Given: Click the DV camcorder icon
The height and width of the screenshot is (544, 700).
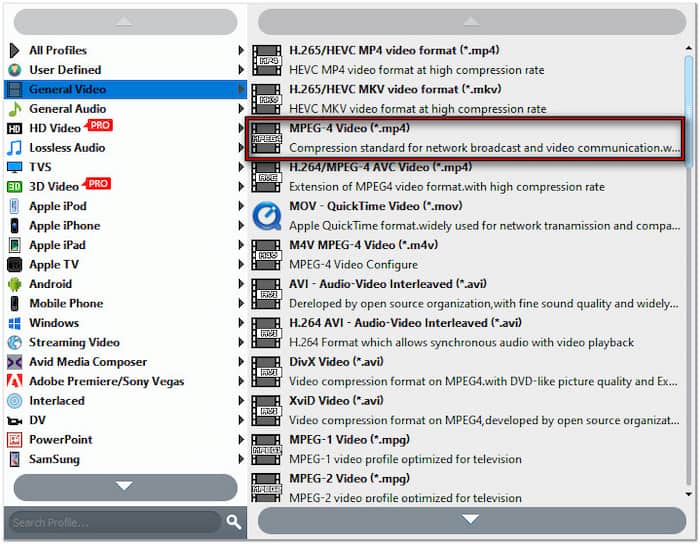Looking at the screenshot, I should coord(14,420).
